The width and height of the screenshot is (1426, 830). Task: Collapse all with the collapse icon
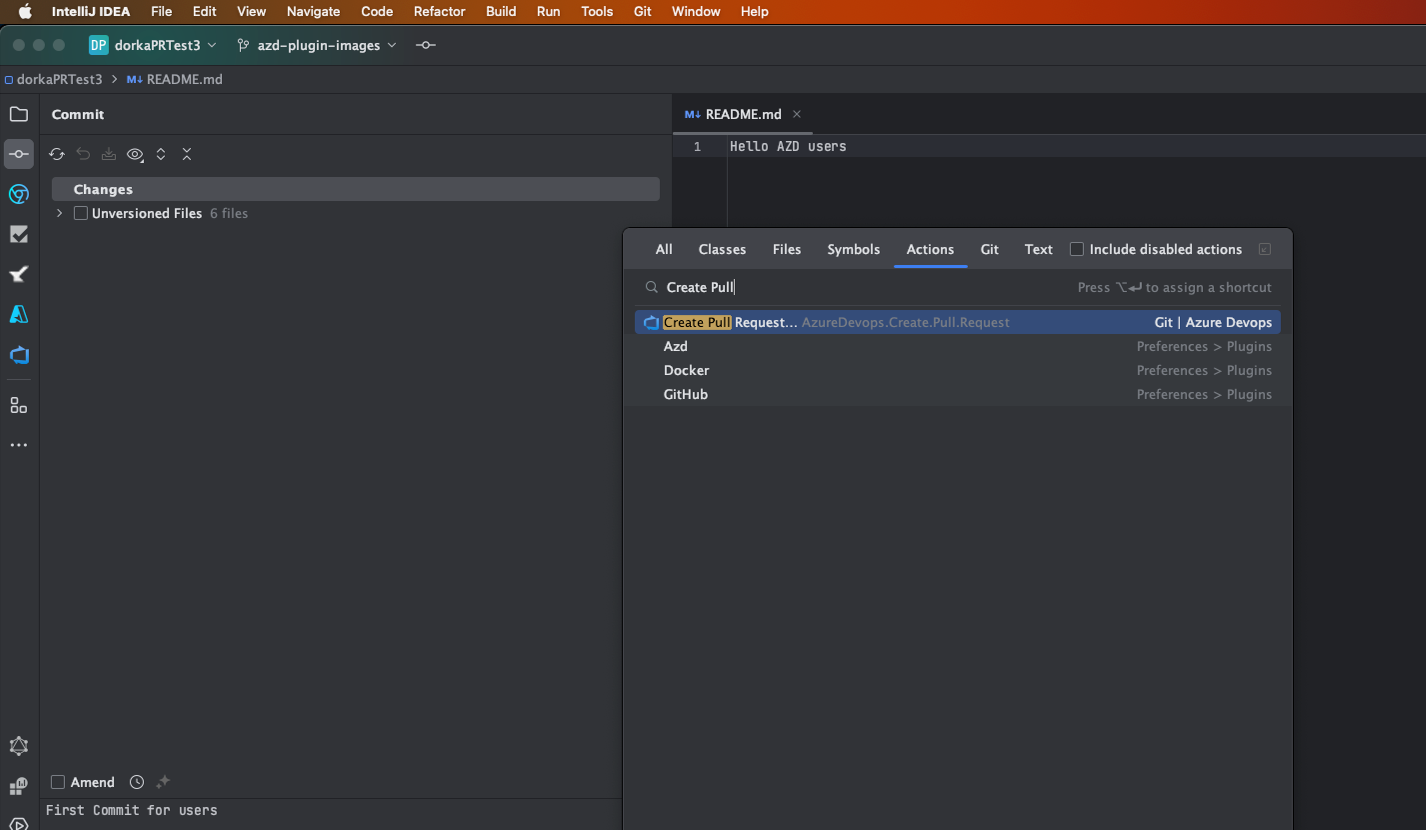point(187,154)
